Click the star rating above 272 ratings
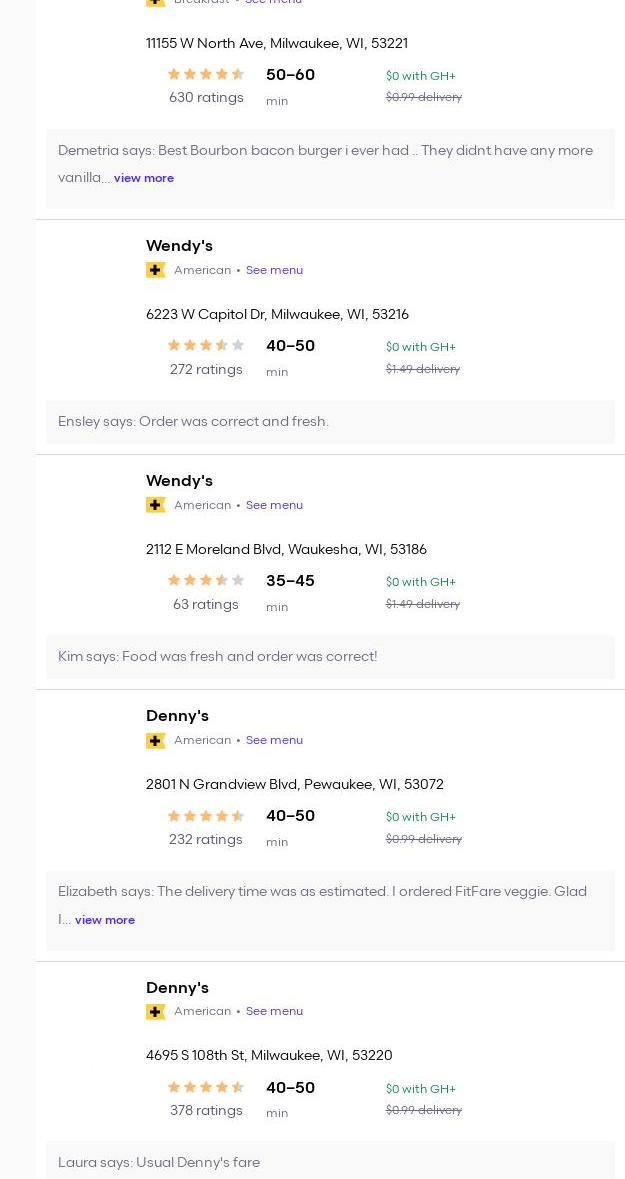625x1179 pixels. coord(206,345)
